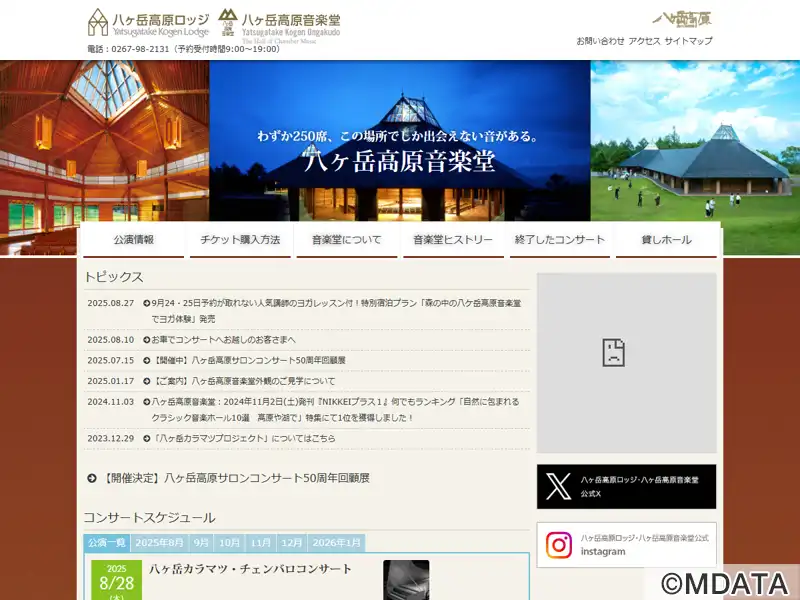The height and width of the screenshot is (600, 800).
Task: Click the arrow icon beside 2025.07.15 topic
Action: (147, 360)
